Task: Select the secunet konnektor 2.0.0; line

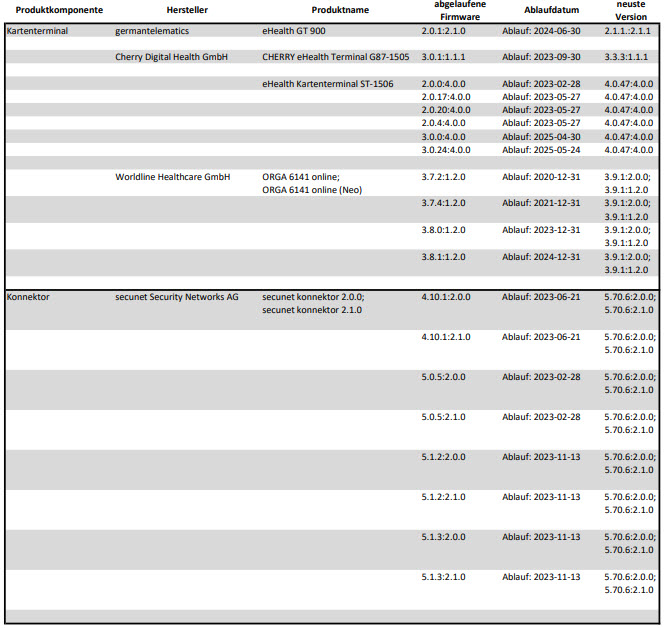Action: [313, 297]
